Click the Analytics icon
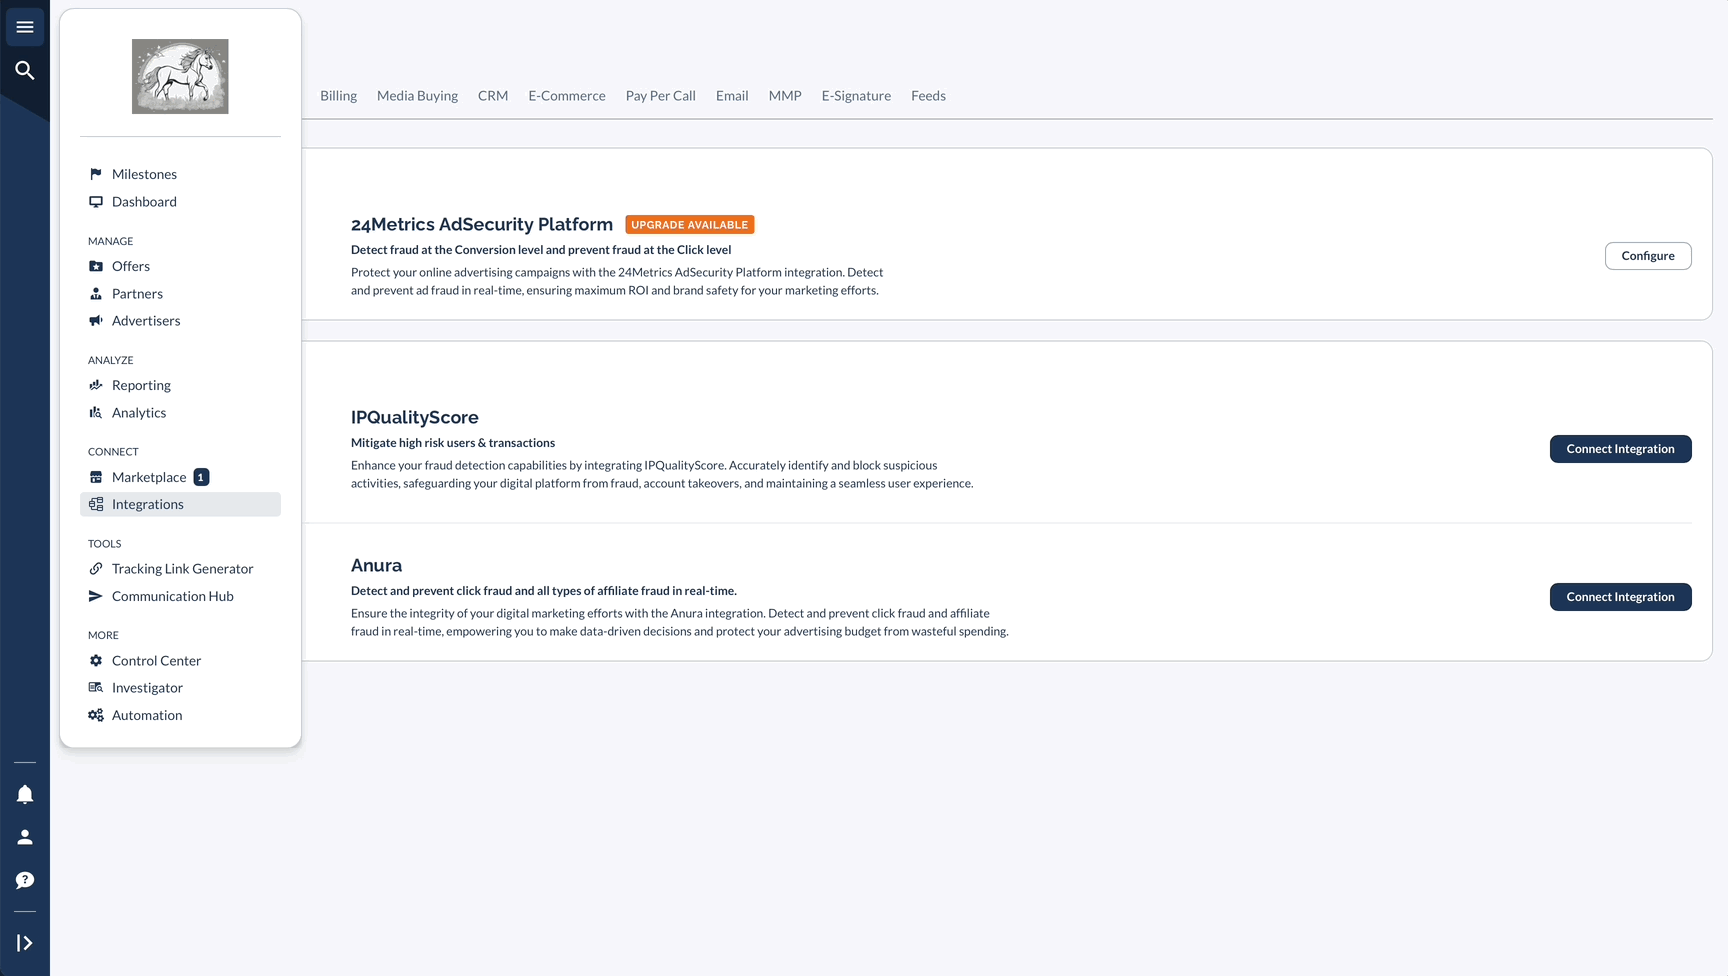The image size is (1728, 976). pyautogui.click(x=96, y=412)
